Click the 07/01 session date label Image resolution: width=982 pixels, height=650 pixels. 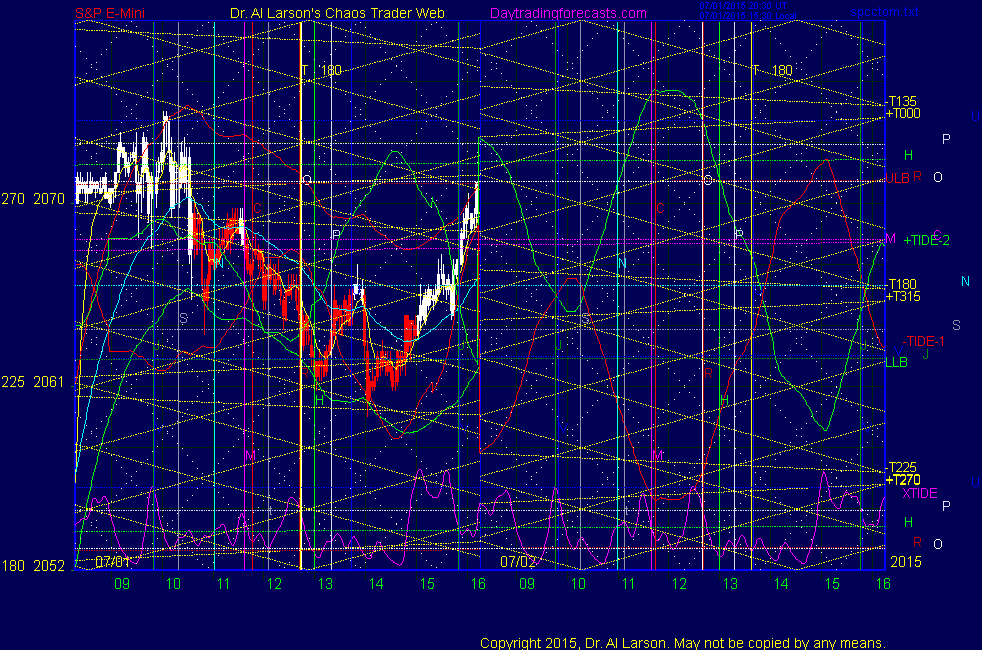(113, 561)
